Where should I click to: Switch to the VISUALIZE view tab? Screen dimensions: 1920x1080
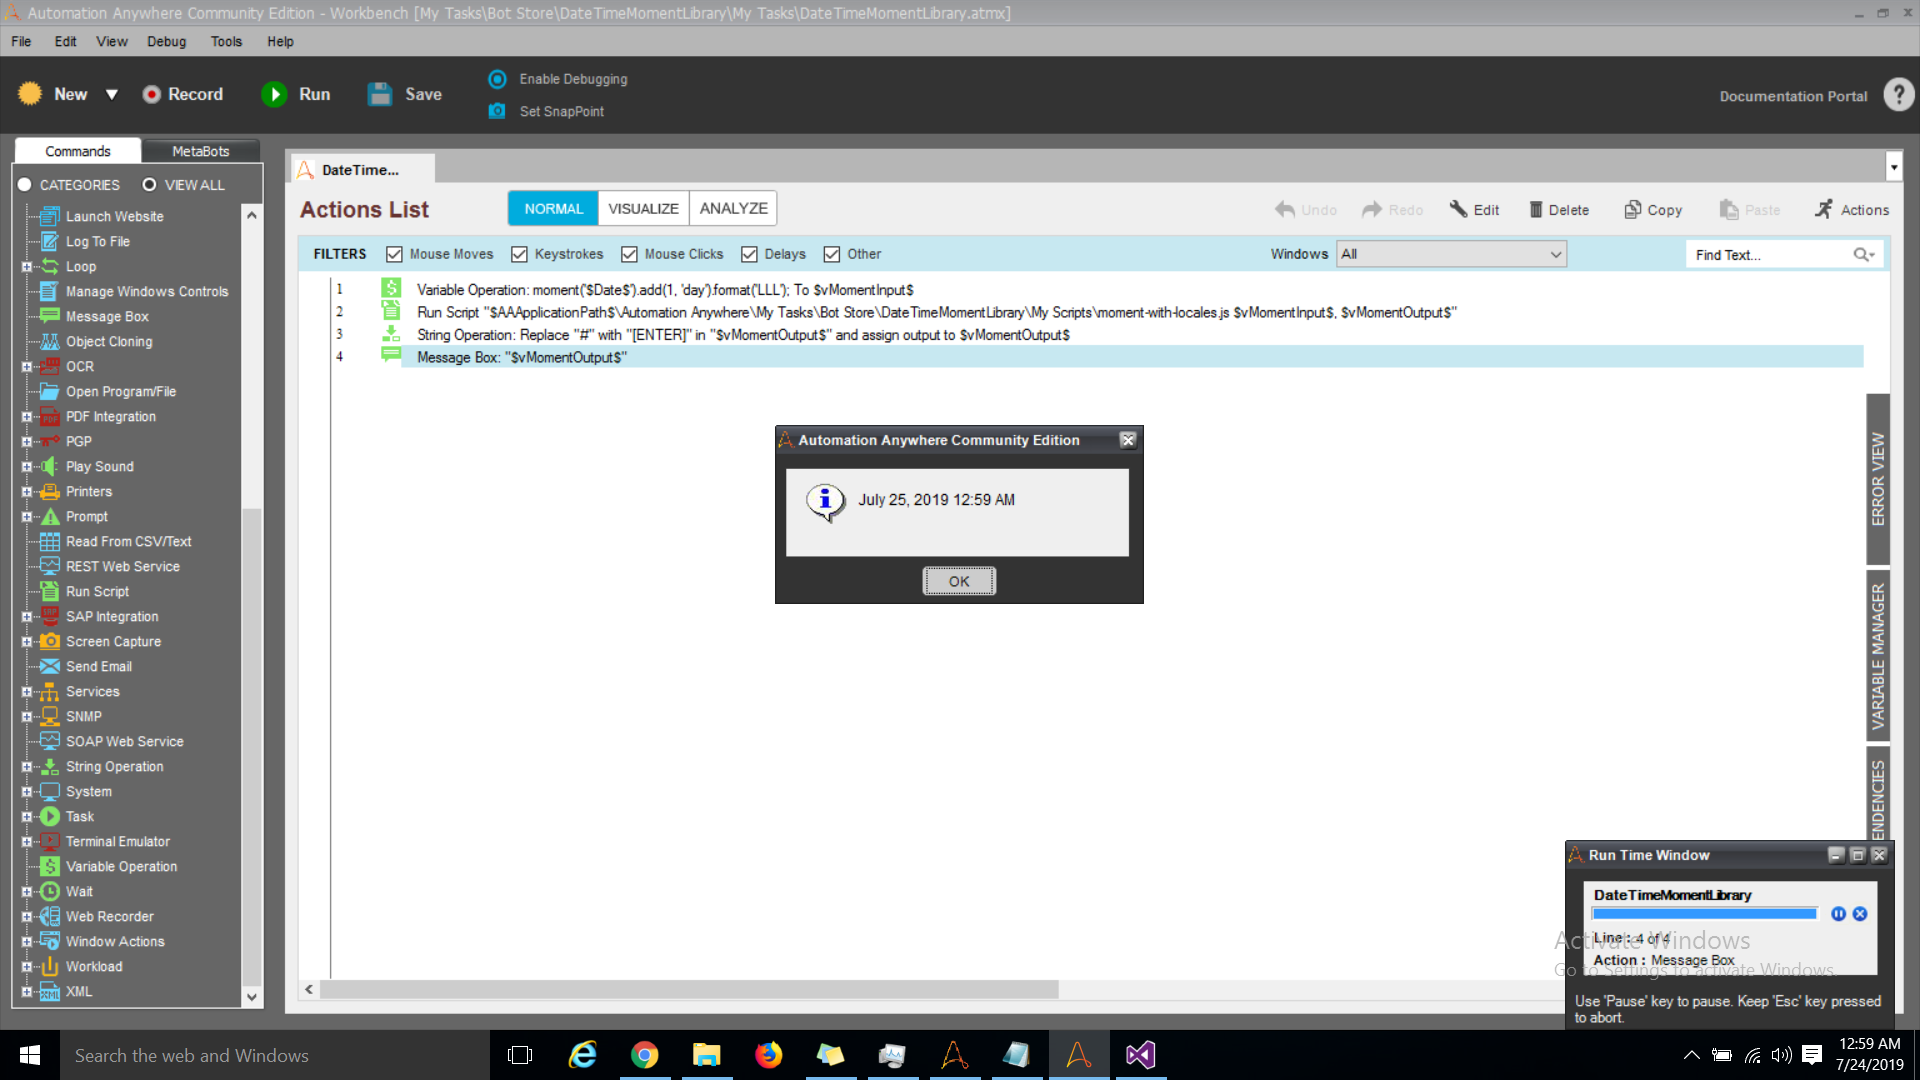pos(643,209)
